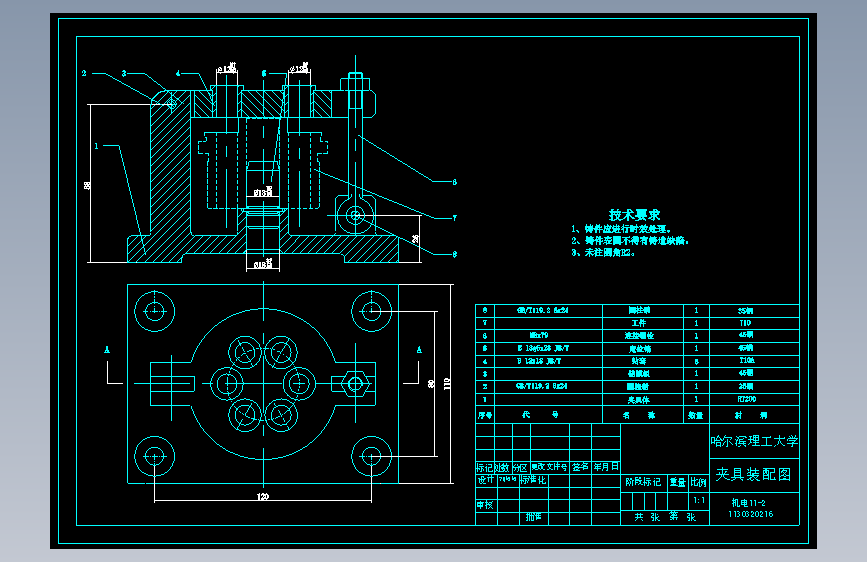Select the 110 vertical dimension text
The height and width of the screenshot is (562, 867).
447,384
